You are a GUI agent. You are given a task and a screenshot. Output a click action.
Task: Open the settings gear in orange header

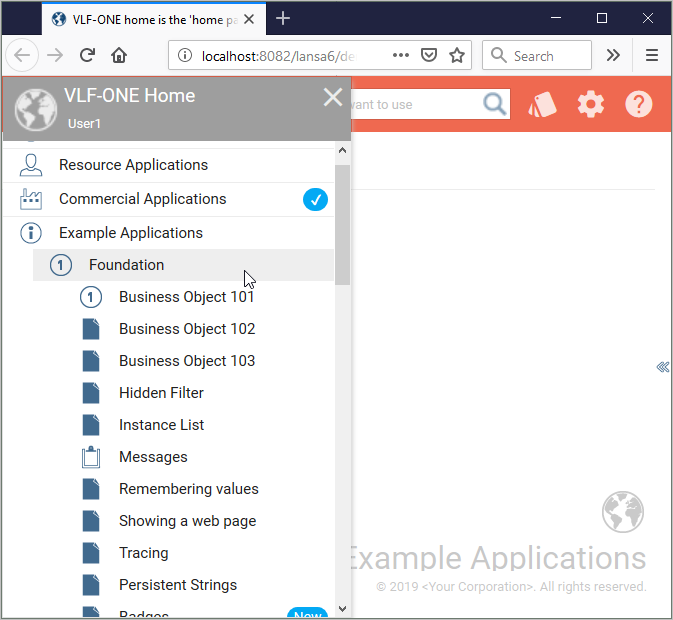pos(591,104)
